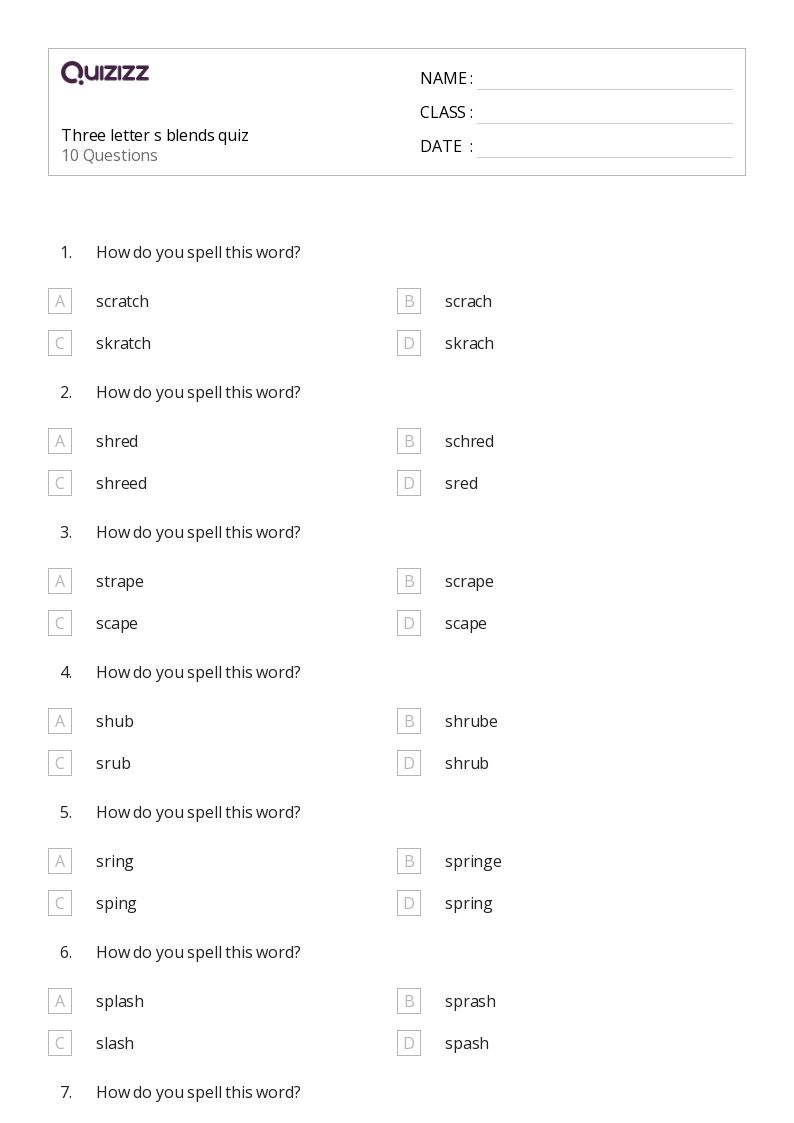Mark checkbox C next to 'slash'
Image resolution: width=794 pixels, height=1123 pixels.
pyautogui.click(x=60, y=1043)
